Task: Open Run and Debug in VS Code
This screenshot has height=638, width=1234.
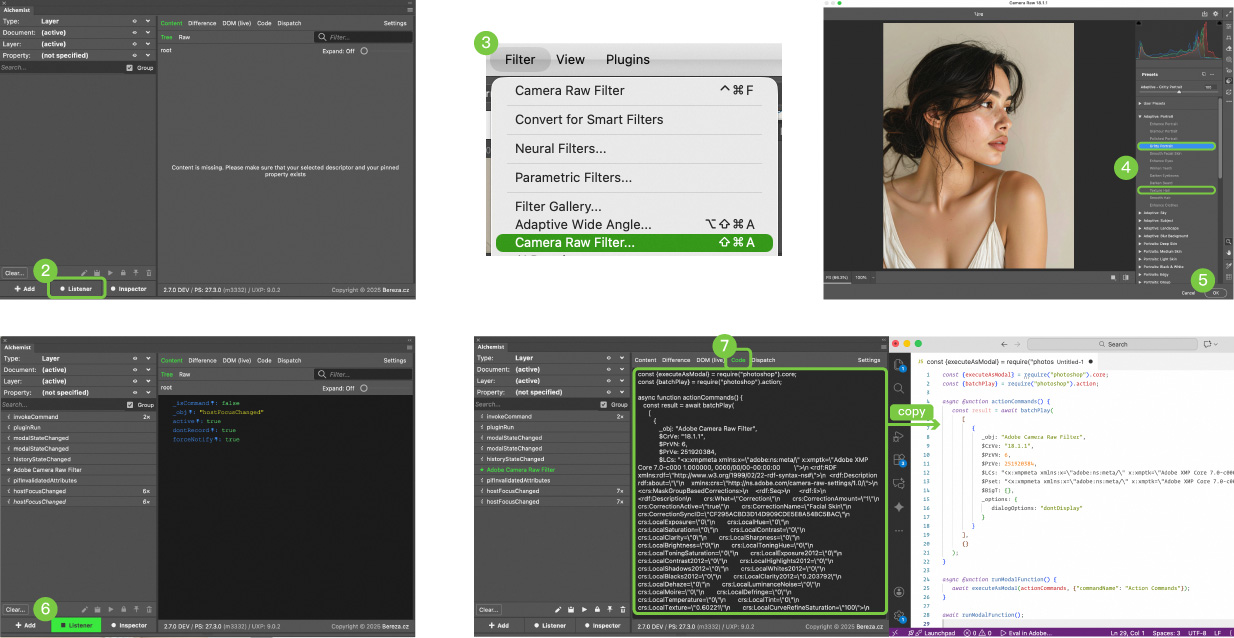Action: 899,436
